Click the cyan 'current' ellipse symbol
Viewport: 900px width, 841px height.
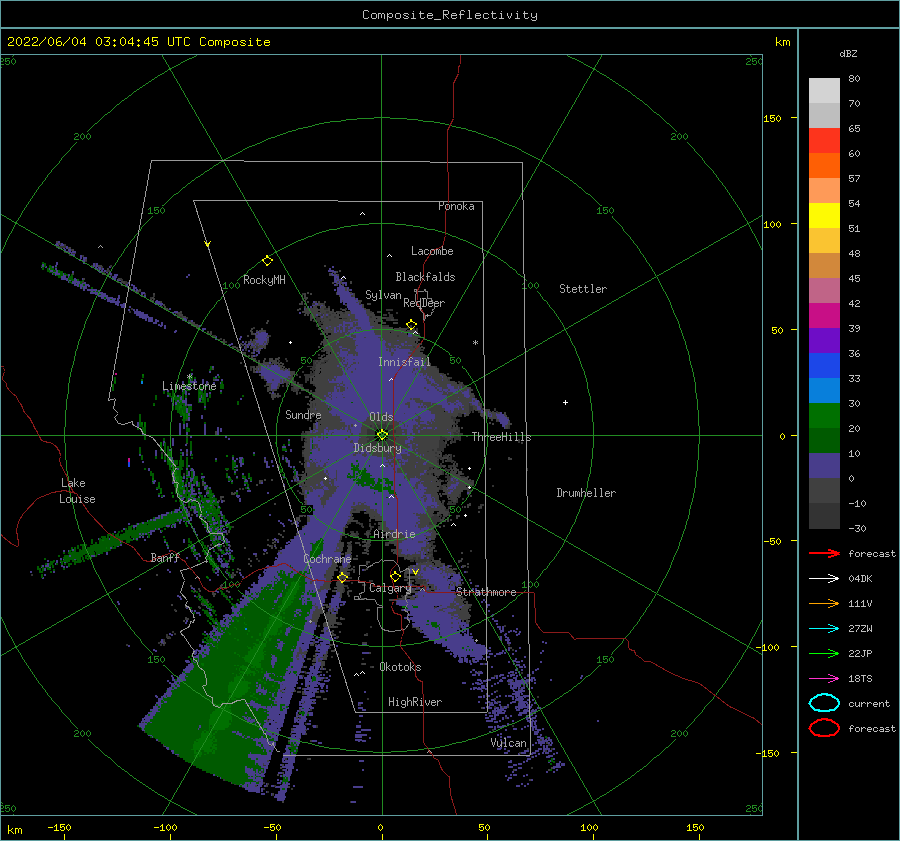[x=824, y=703]
